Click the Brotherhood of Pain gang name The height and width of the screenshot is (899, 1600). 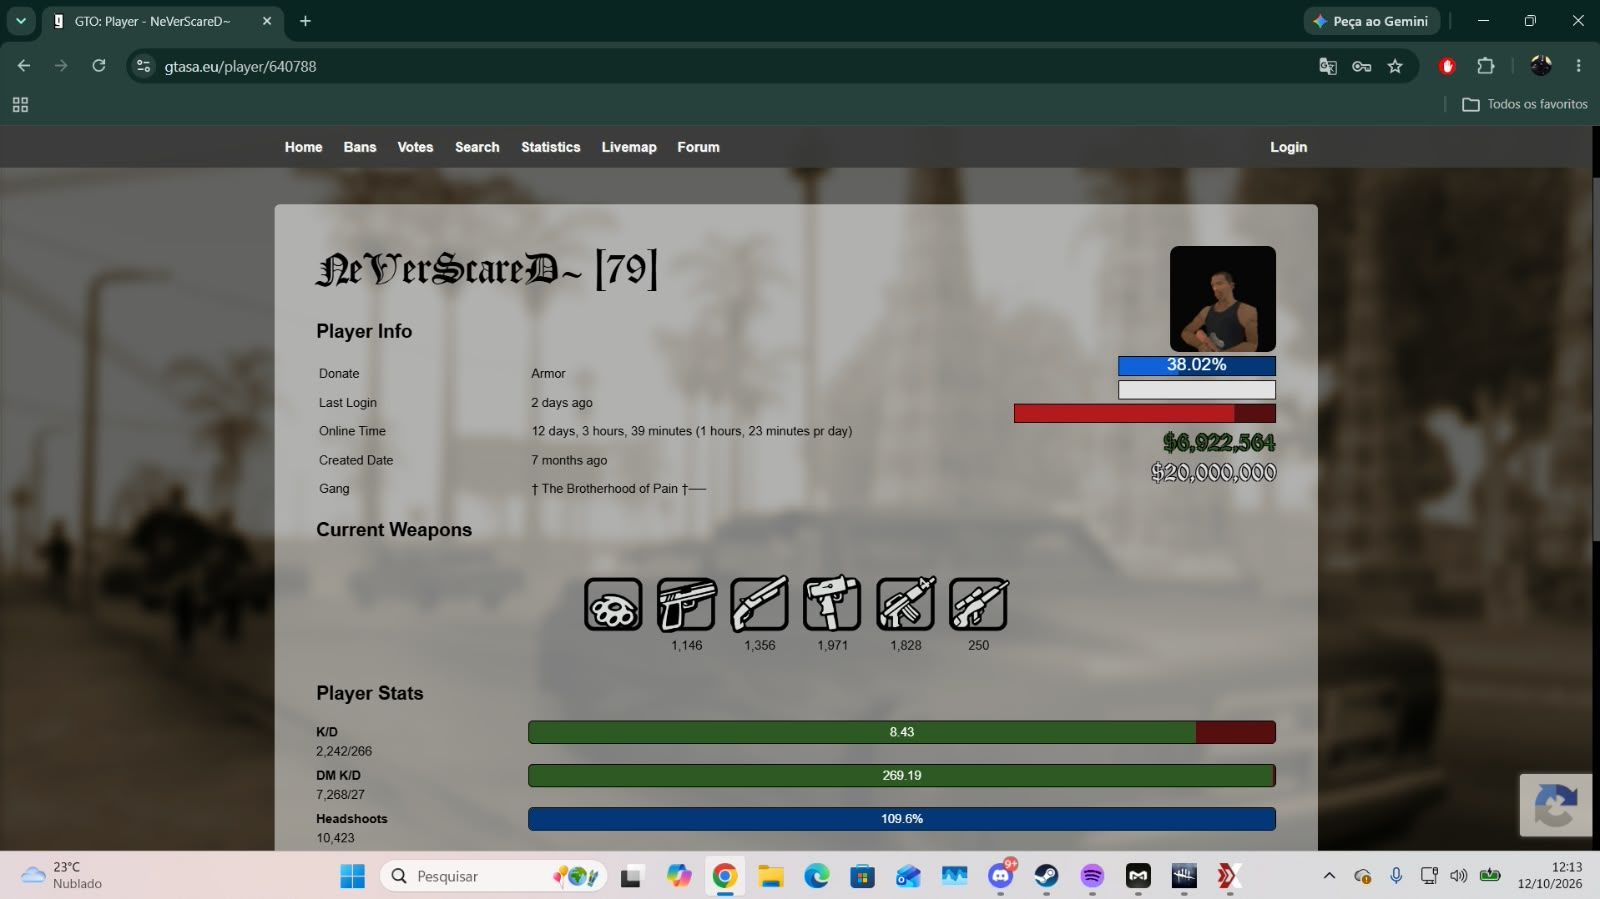[x=618, y=489]
